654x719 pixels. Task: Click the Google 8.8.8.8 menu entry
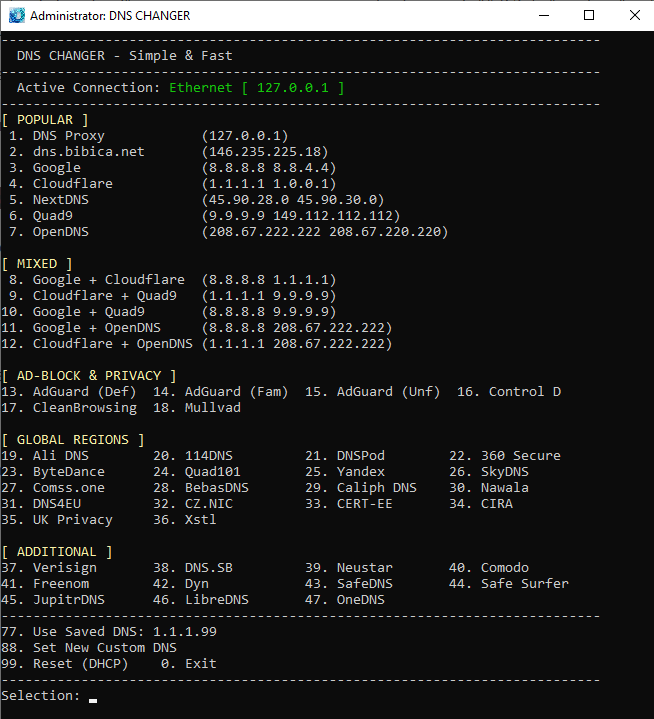click(x=173, y=168)
